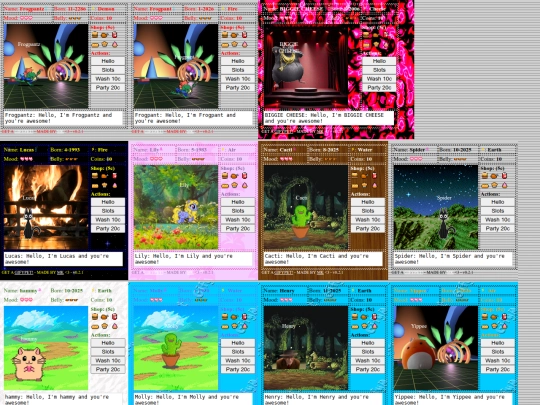Open the GIFYPET link under Cacti
The width and height of the screenshot is (540, 405).
point(284,272)
